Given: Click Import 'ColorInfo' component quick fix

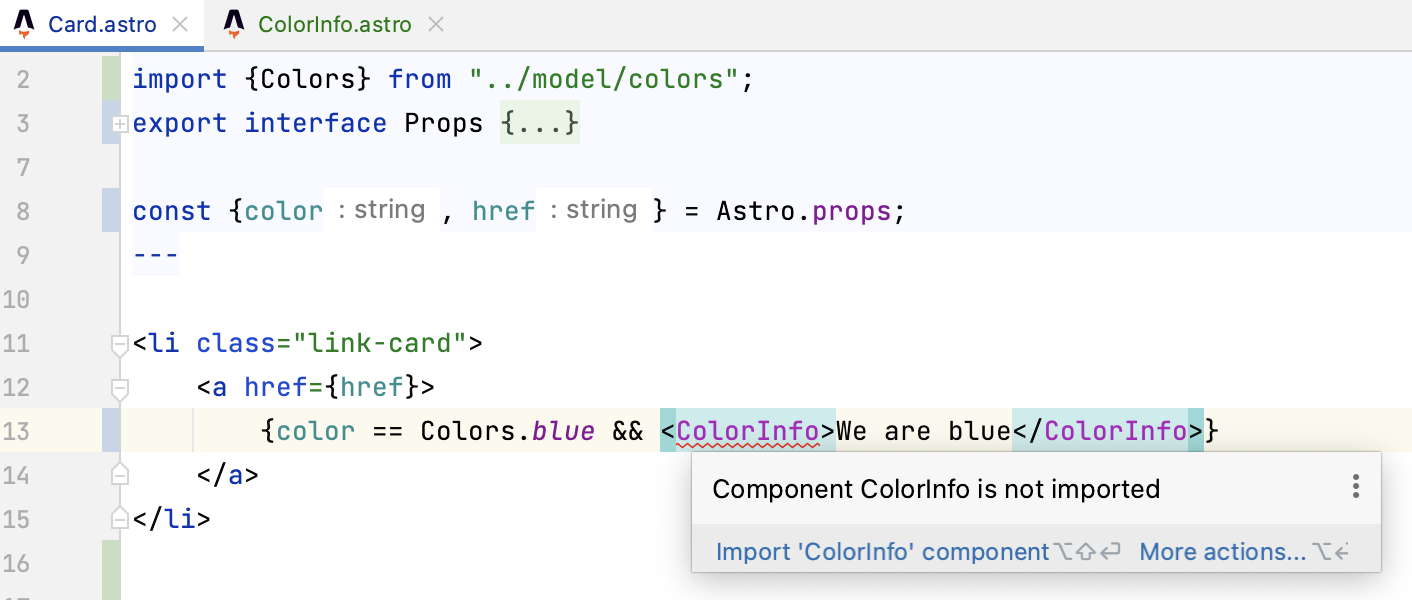Looking at the screenshot, I should (882, 552).
